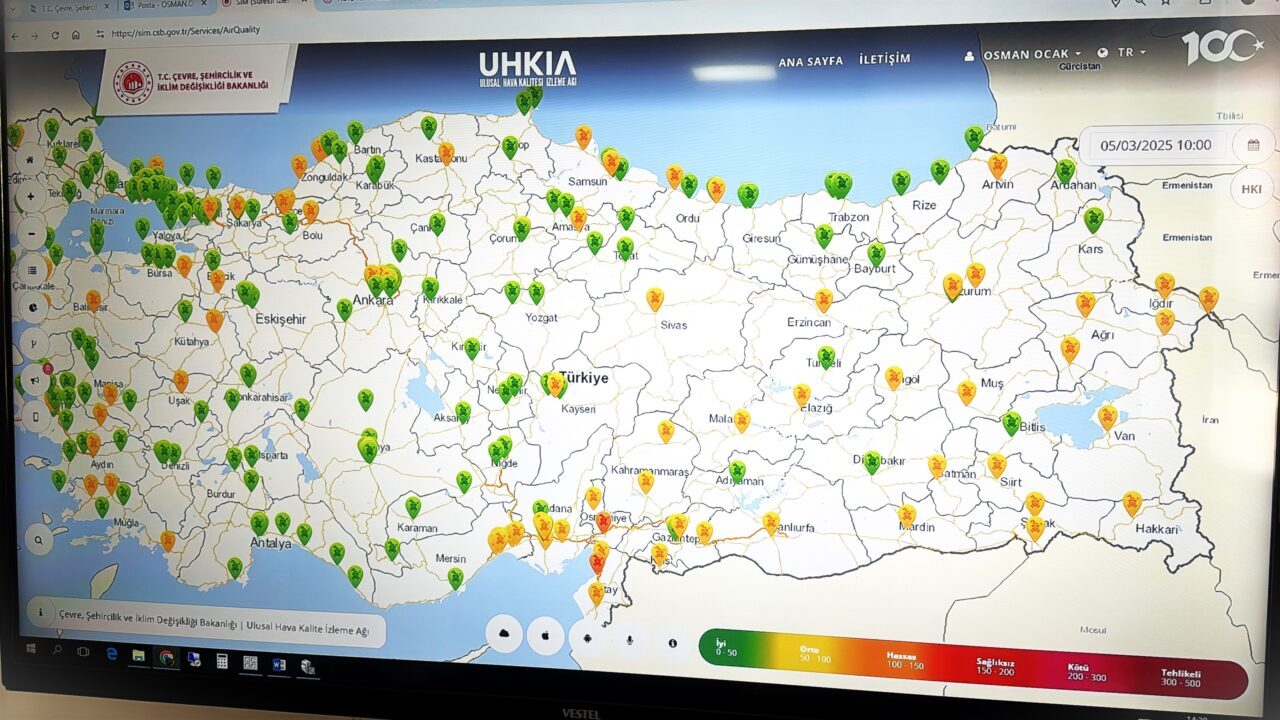Image resolution: width=1280 pixels, height=720 pixels.
Task: Click the 05/03/2025 10:00 date field
Action: pyautogui.click(x=1155, y=145)
